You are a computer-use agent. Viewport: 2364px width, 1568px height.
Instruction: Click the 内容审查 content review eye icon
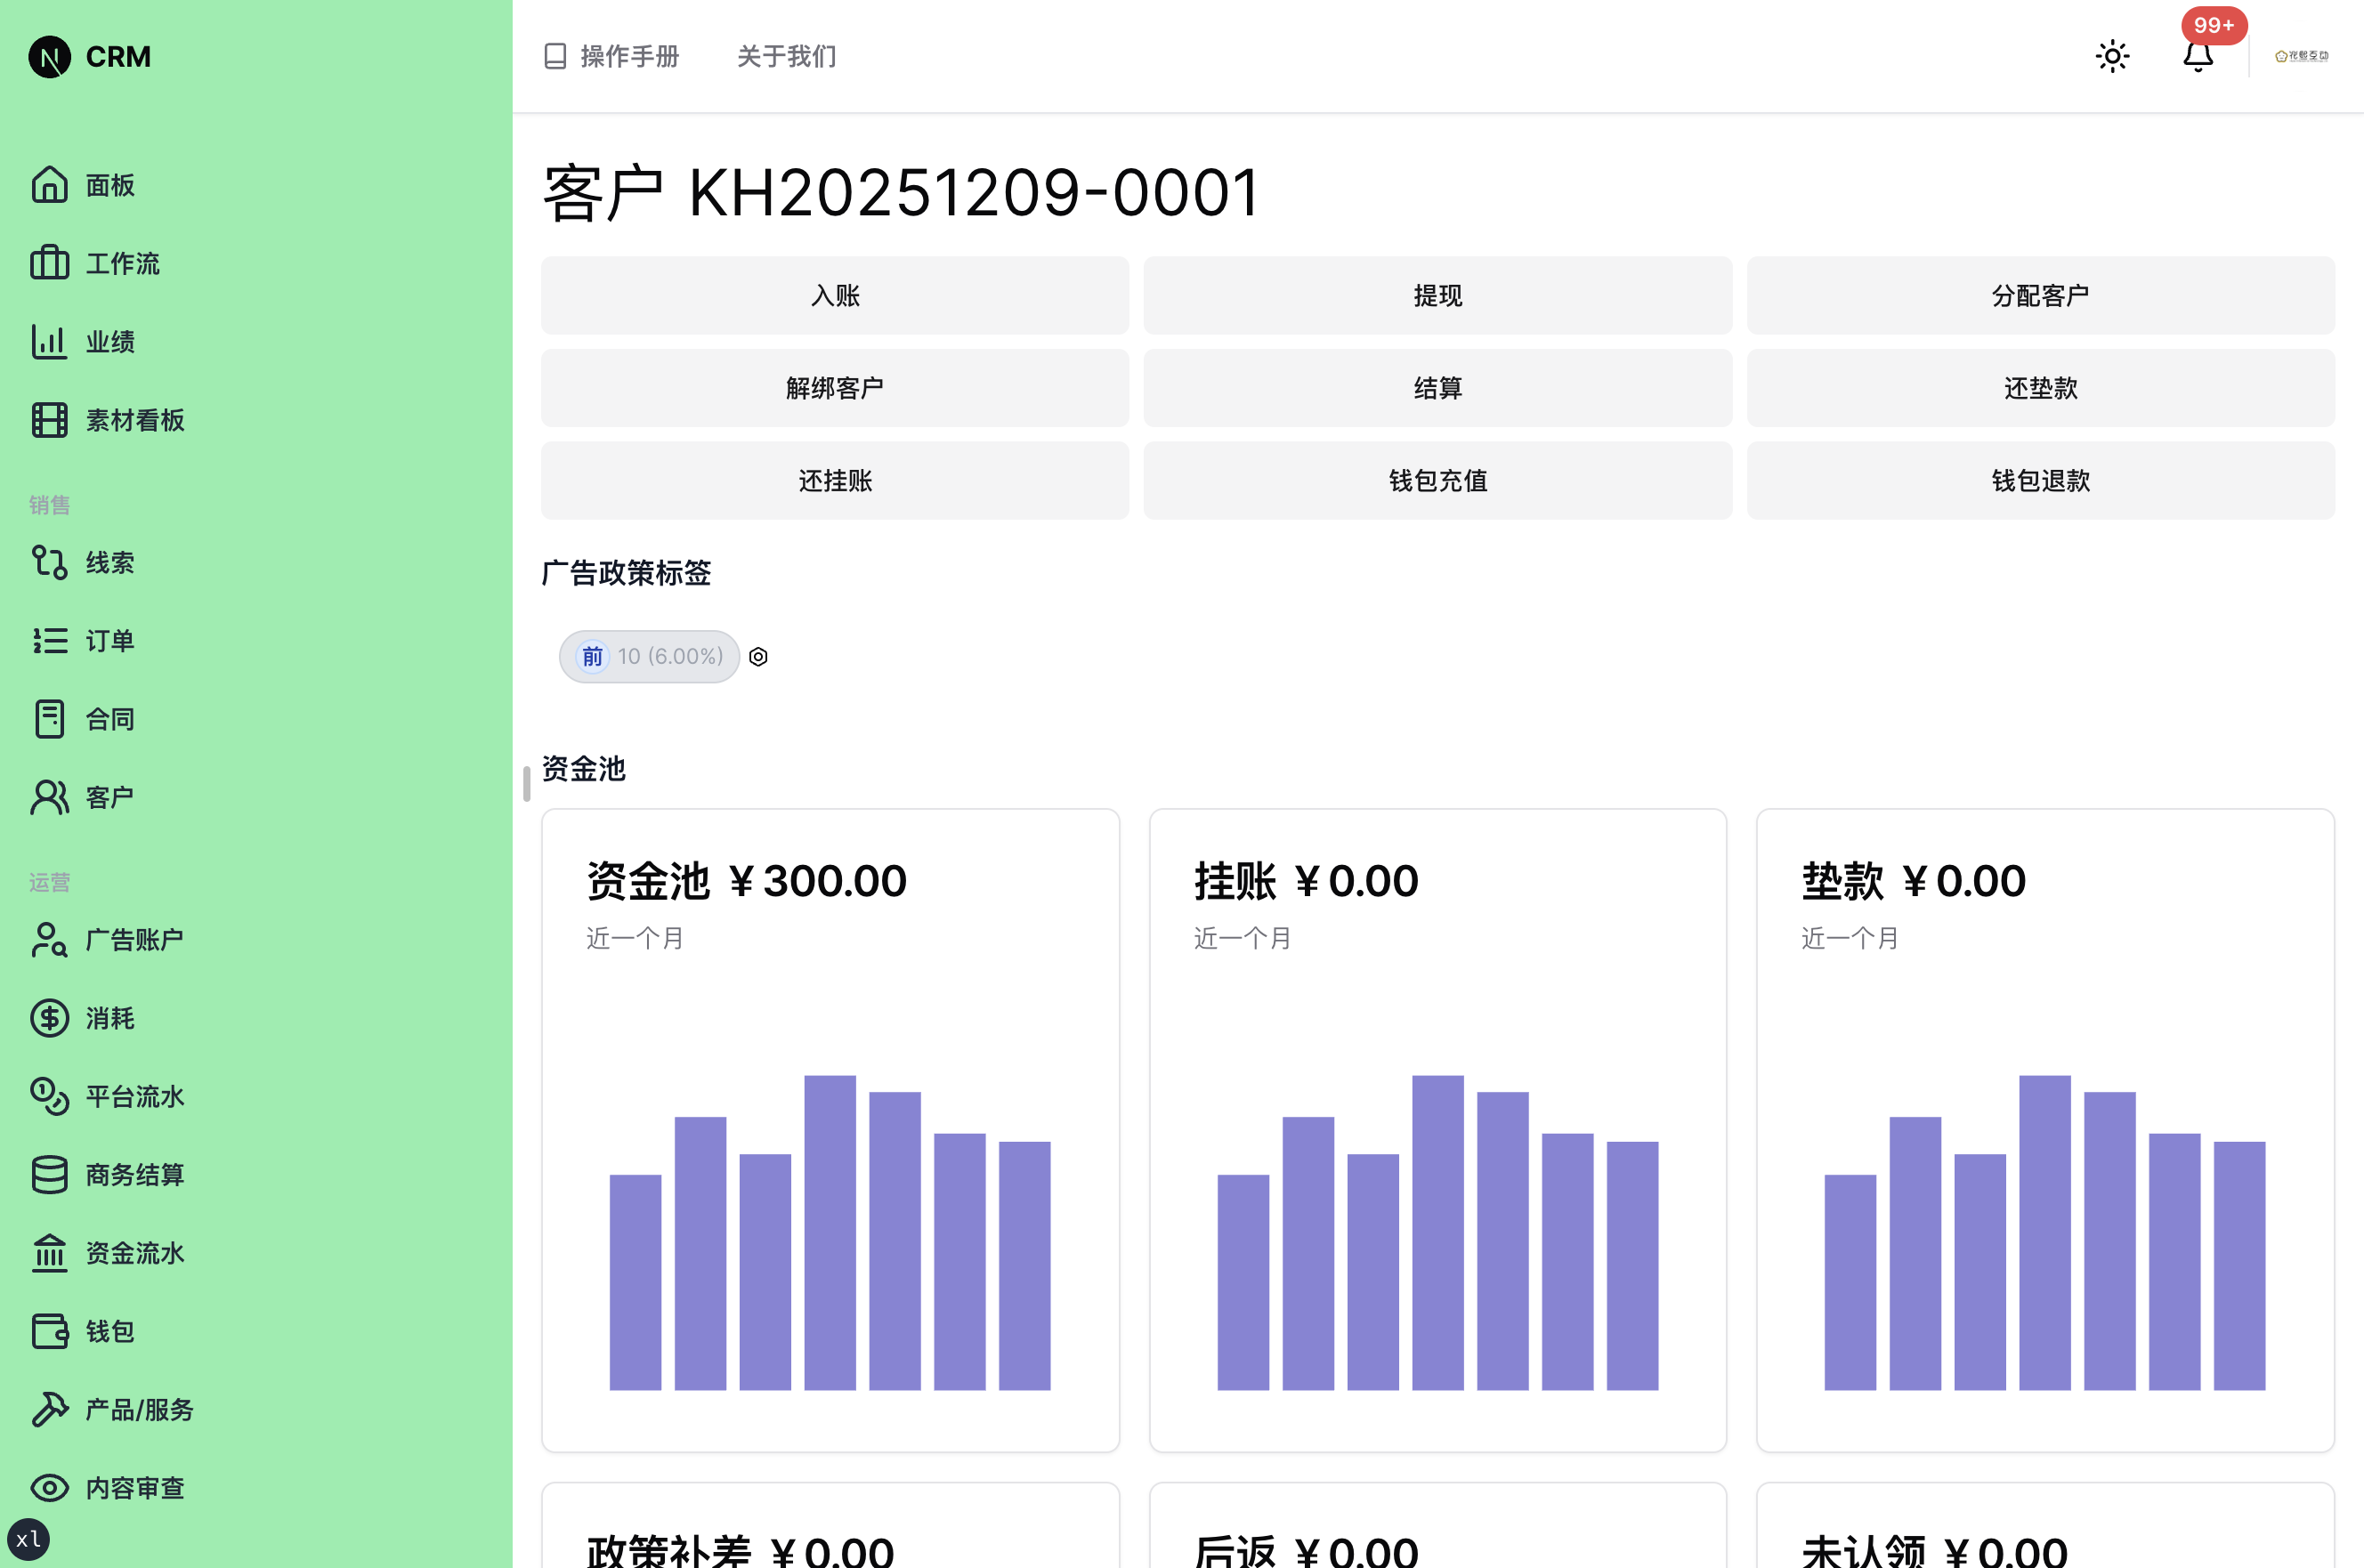point(49,1488)
